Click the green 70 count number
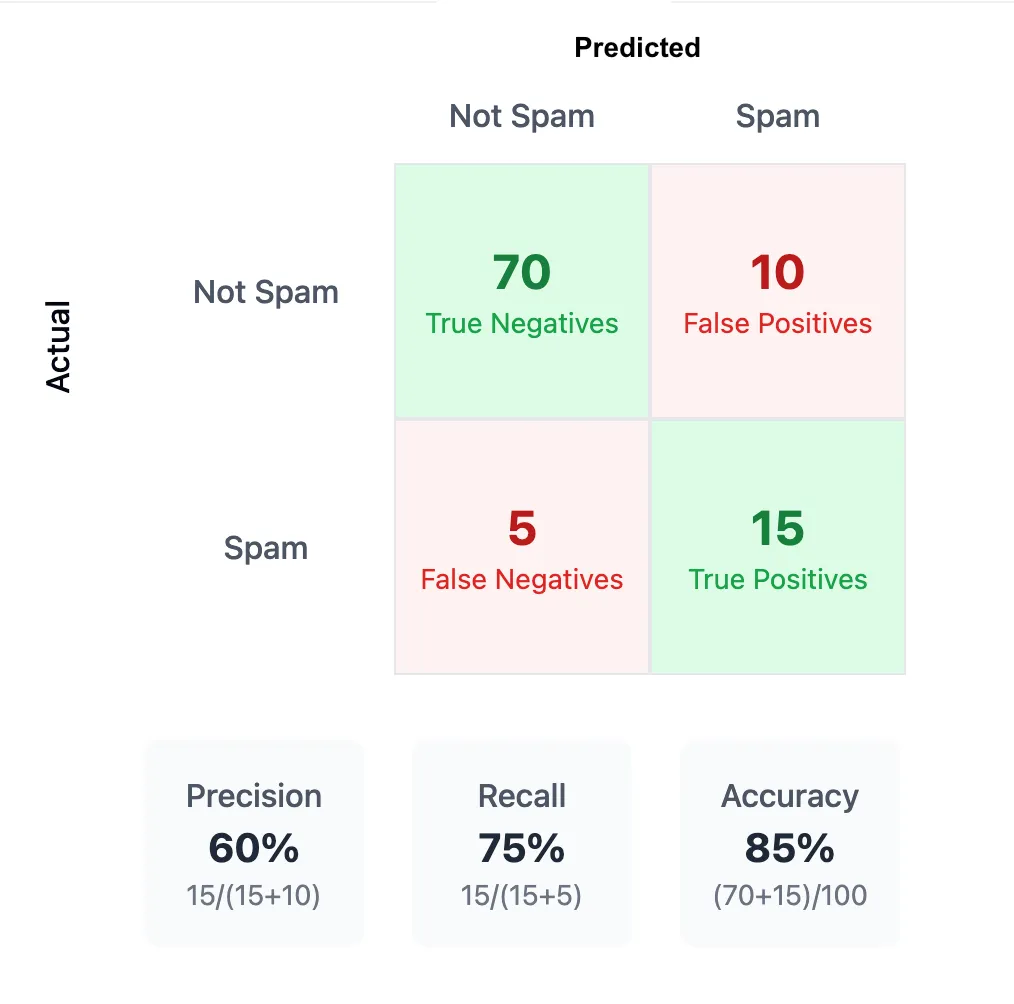The width and height of the screenshot is (1014, 1004). coord(522,272)
